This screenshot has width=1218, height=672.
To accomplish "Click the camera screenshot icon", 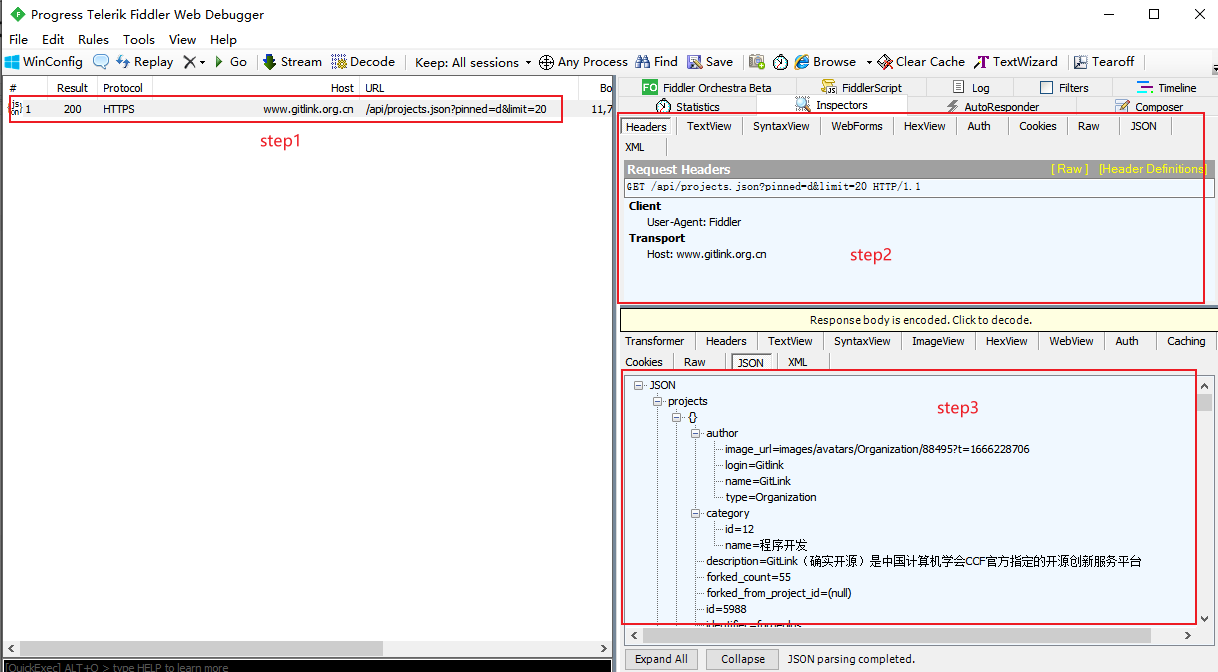I will tap(757, 62).
